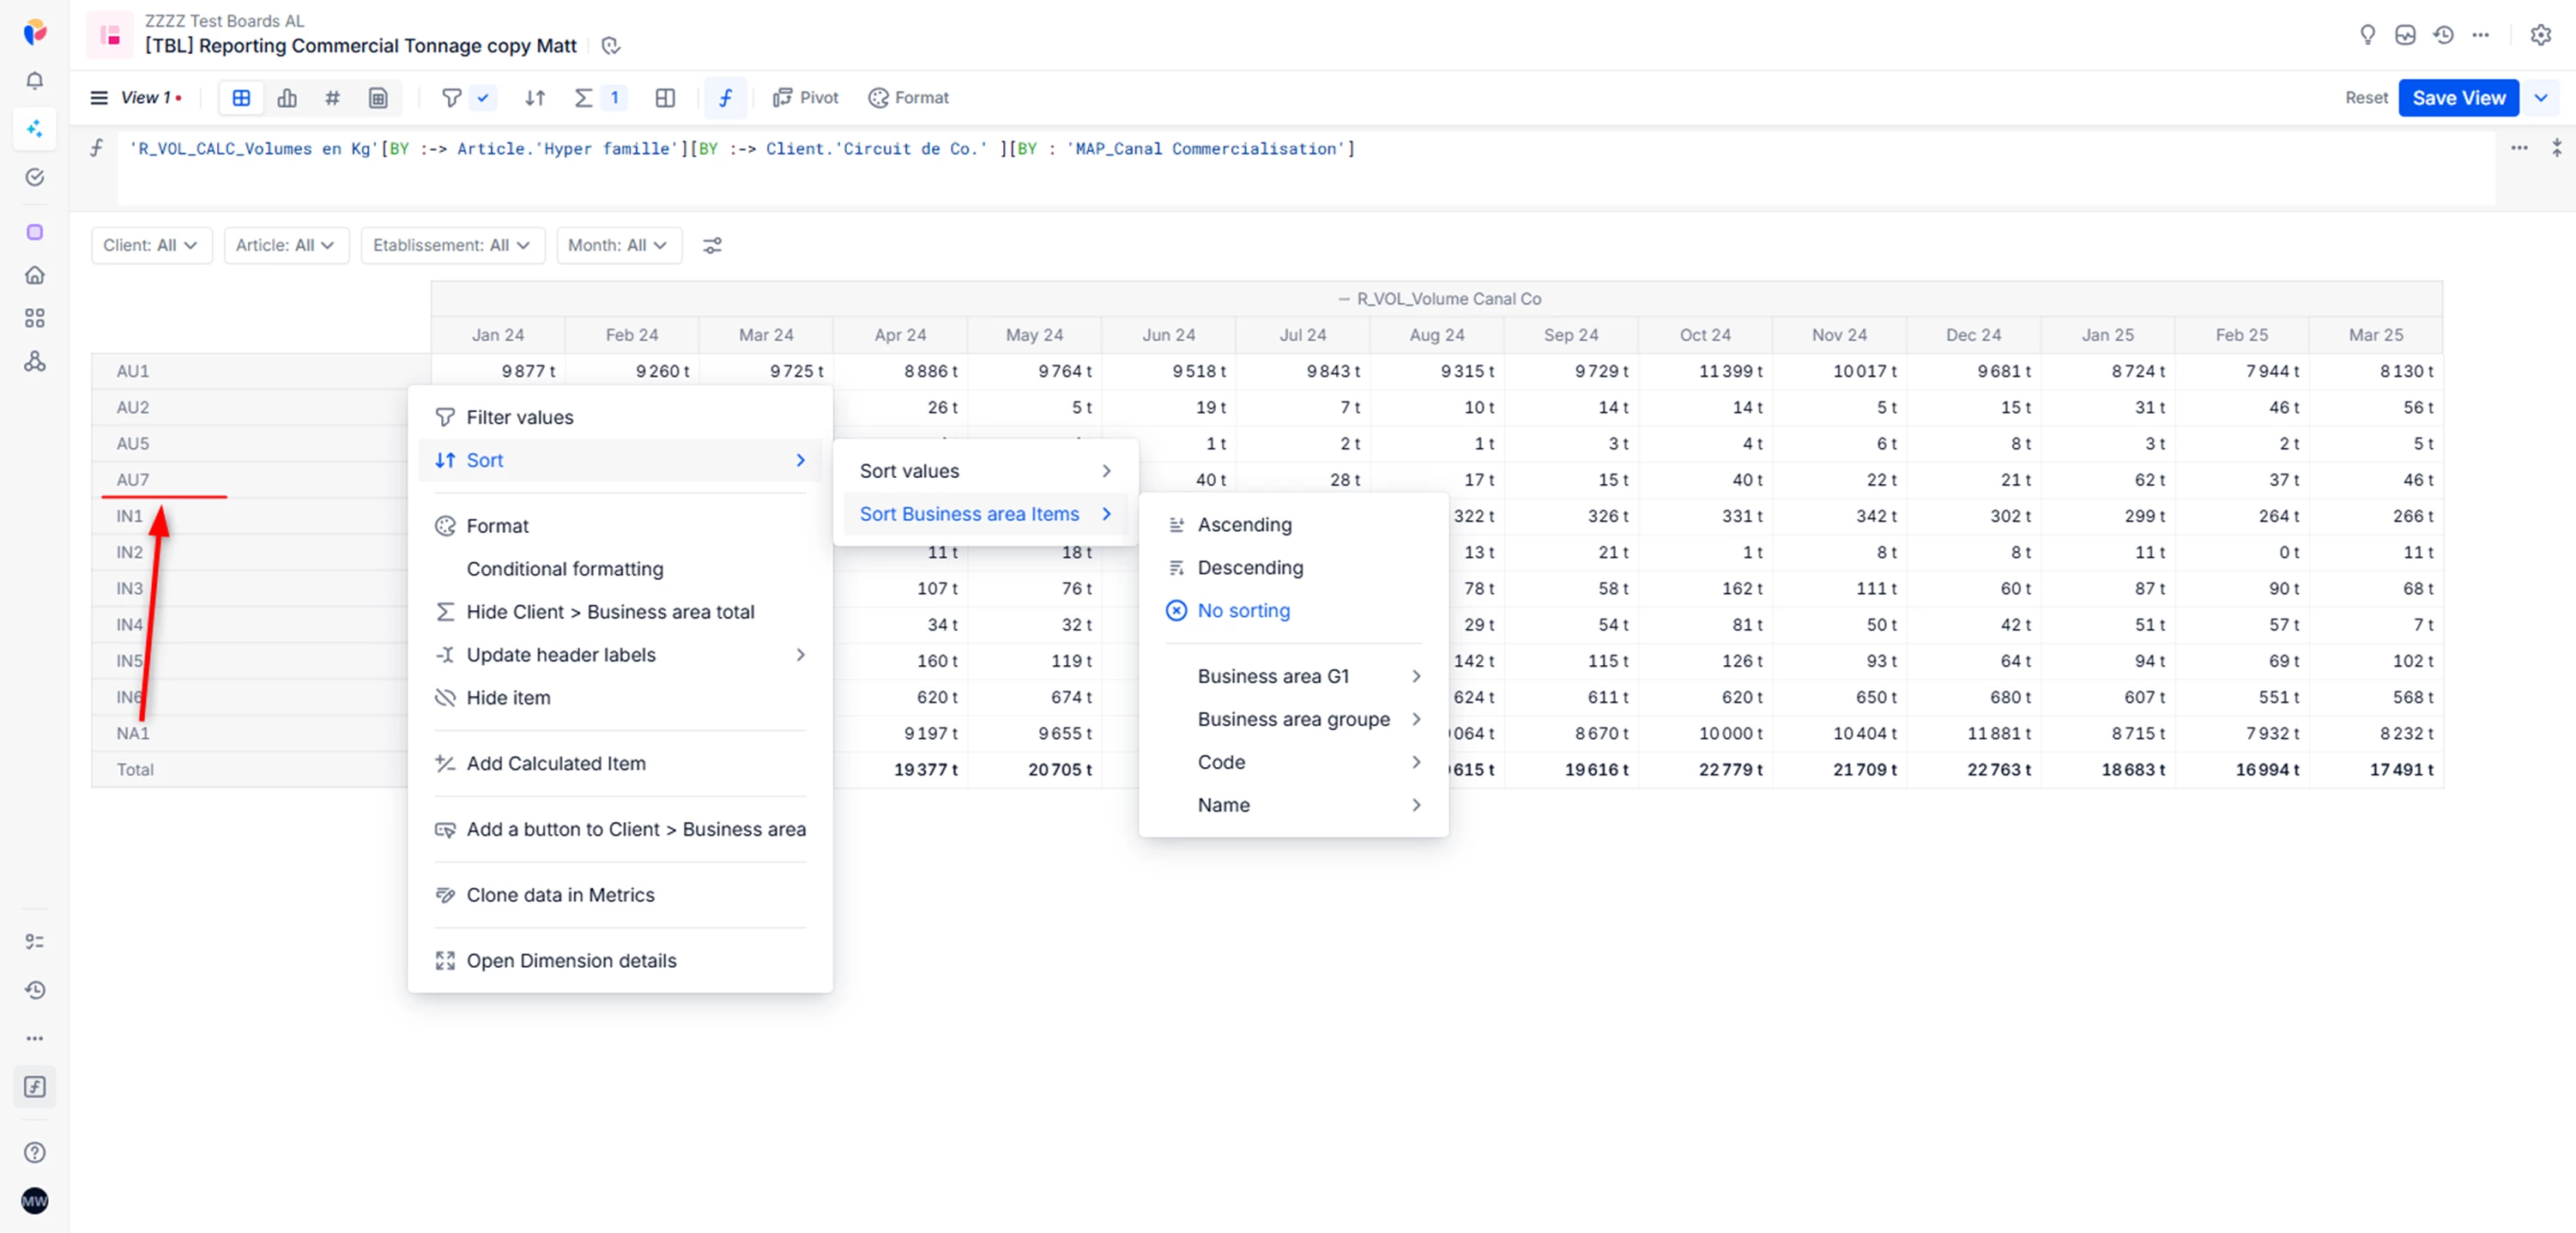Image resolution: width=2576 pixels, height=1233 pixels.
Task: Open the settings gear icon
Action: point(2540,35)
